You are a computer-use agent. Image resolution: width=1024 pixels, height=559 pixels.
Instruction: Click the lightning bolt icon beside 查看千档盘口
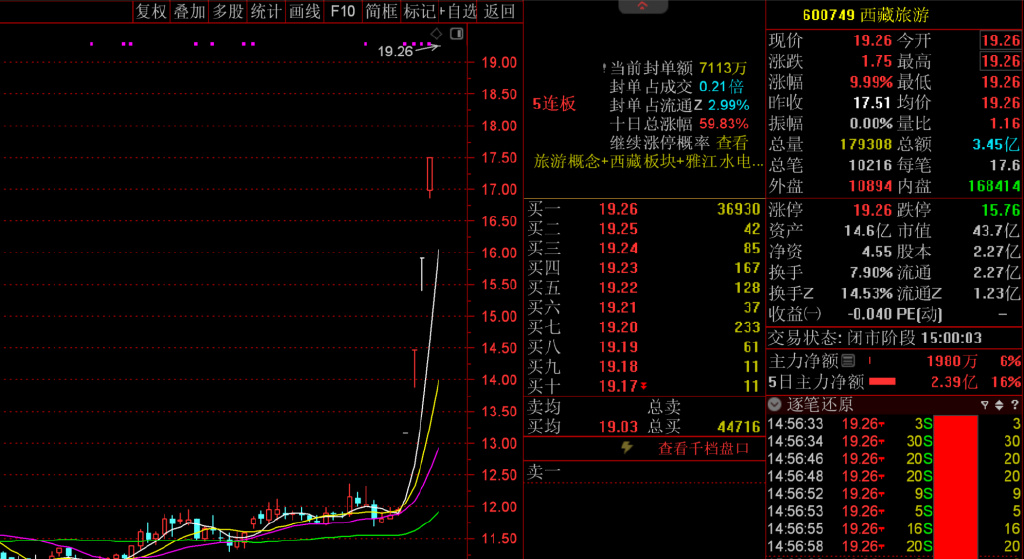click(627, 448)
